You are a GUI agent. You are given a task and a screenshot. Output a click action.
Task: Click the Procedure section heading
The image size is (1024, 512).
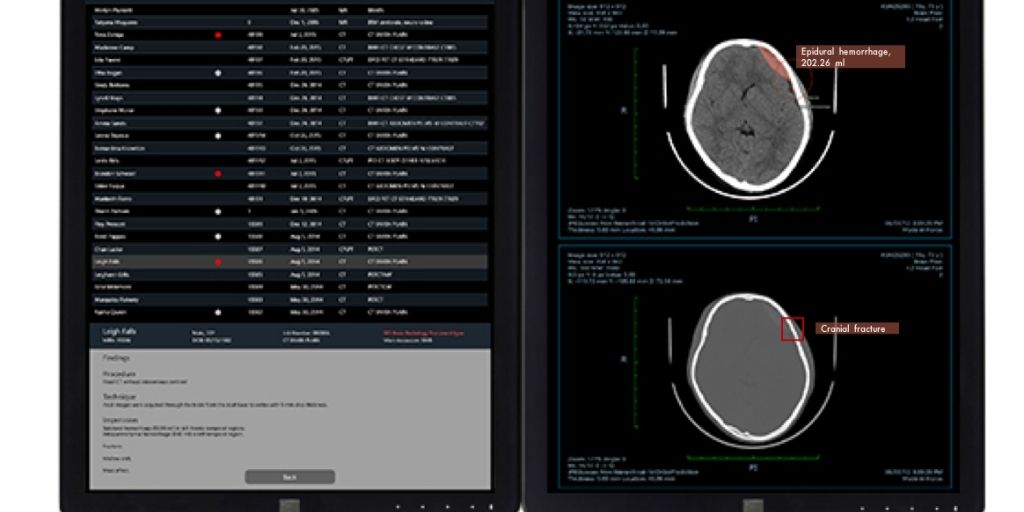click(120, 374)
